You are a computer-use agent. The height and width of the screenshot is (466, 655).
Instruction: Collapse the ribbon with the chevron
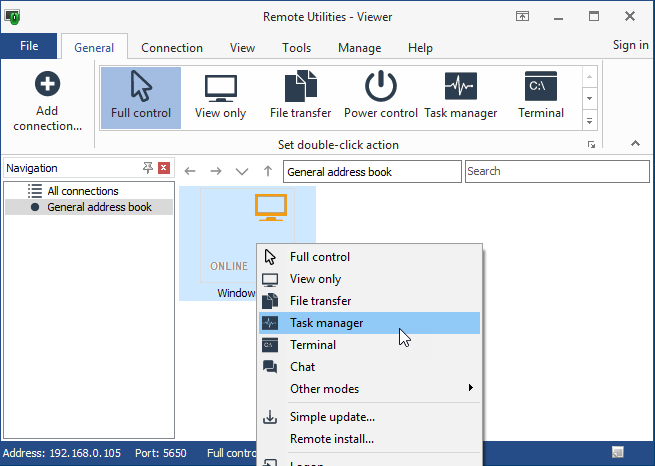click(635, 143)
